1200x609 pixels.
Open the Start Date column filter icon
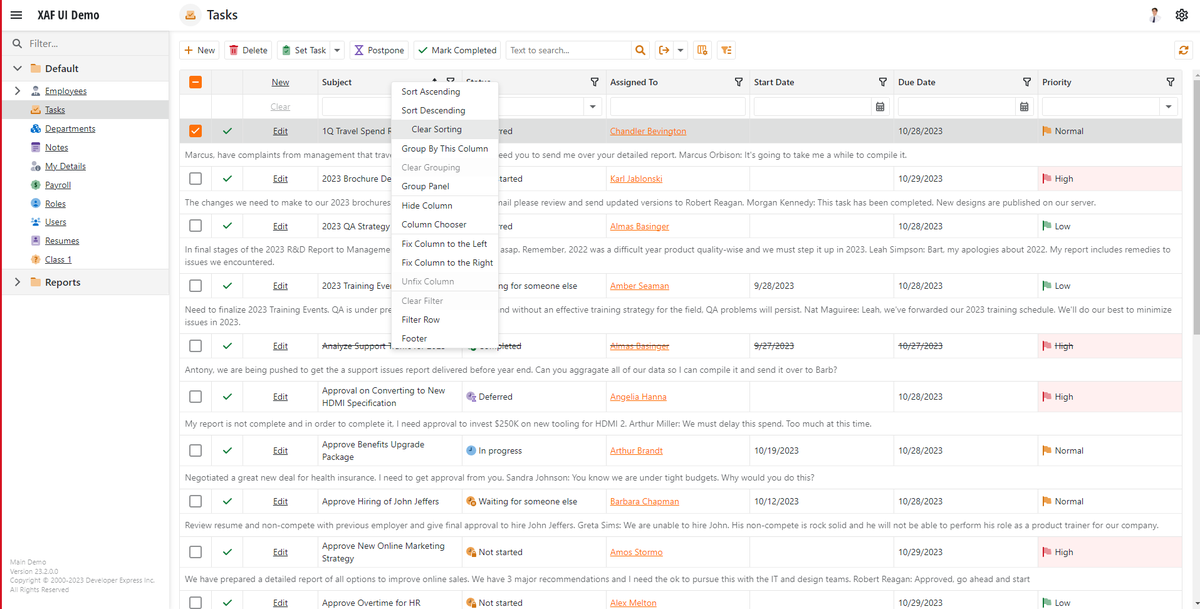tap(882, 82)
